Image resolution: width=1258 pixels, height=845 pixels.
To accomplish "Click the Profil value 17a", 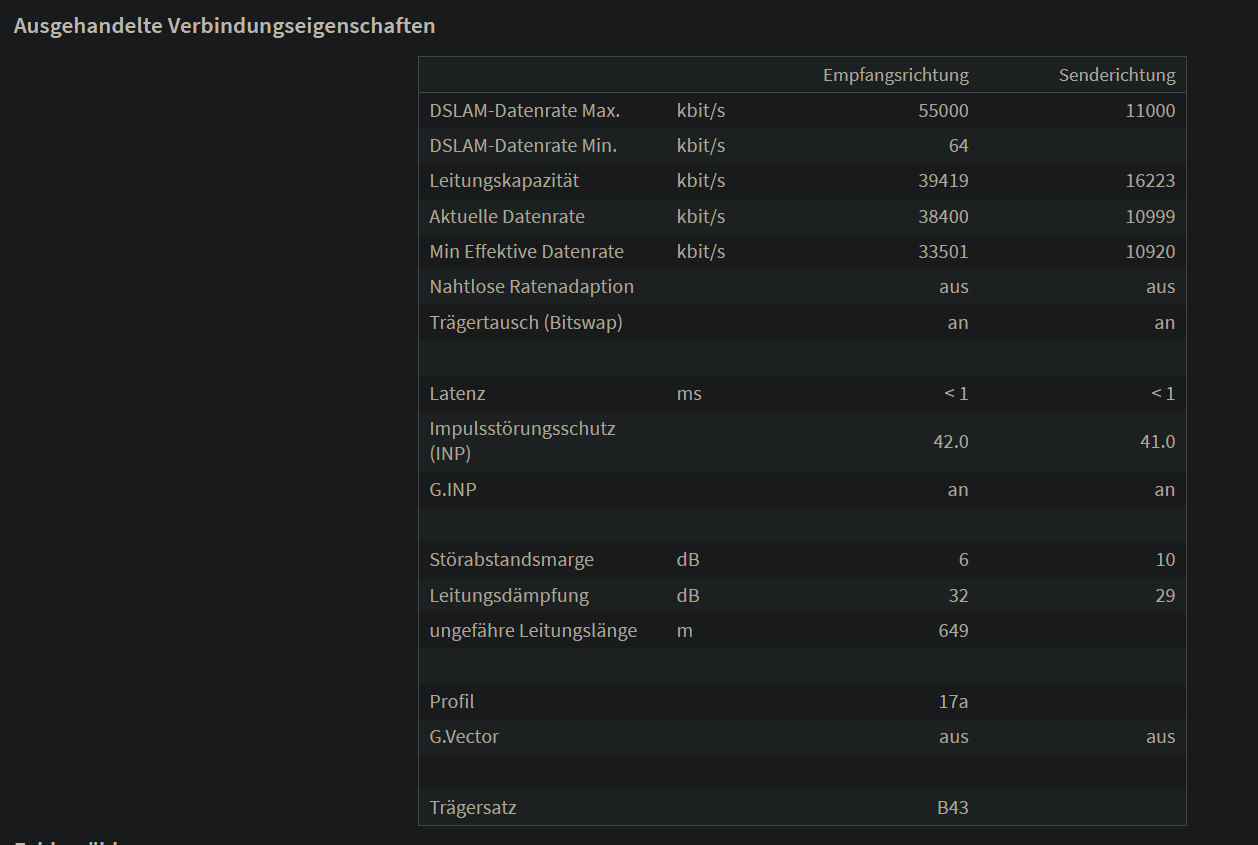I will 953,701.
